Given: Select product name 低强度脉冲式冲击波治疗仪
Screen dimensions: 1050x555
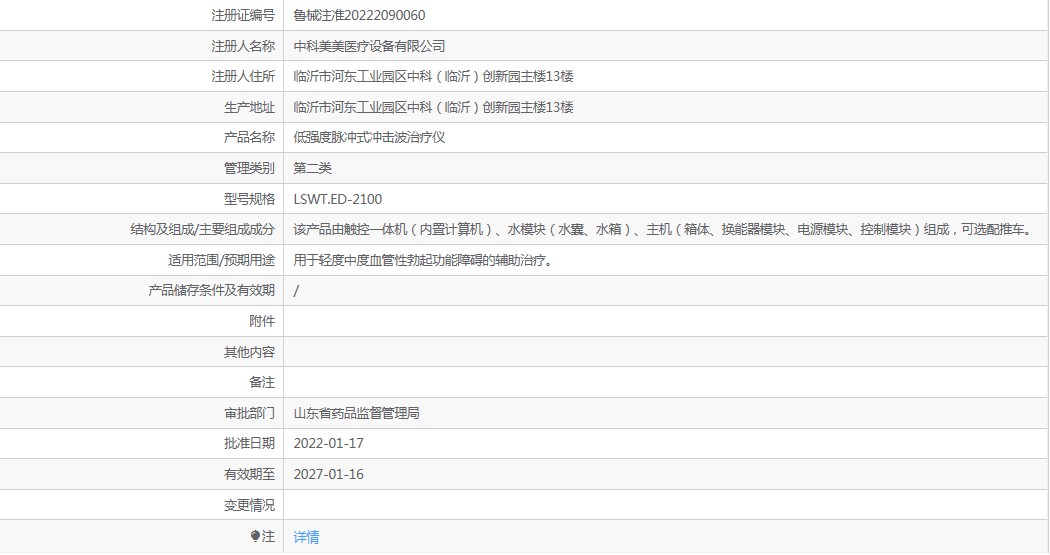Looking at the screenshot, I should 370,137.
